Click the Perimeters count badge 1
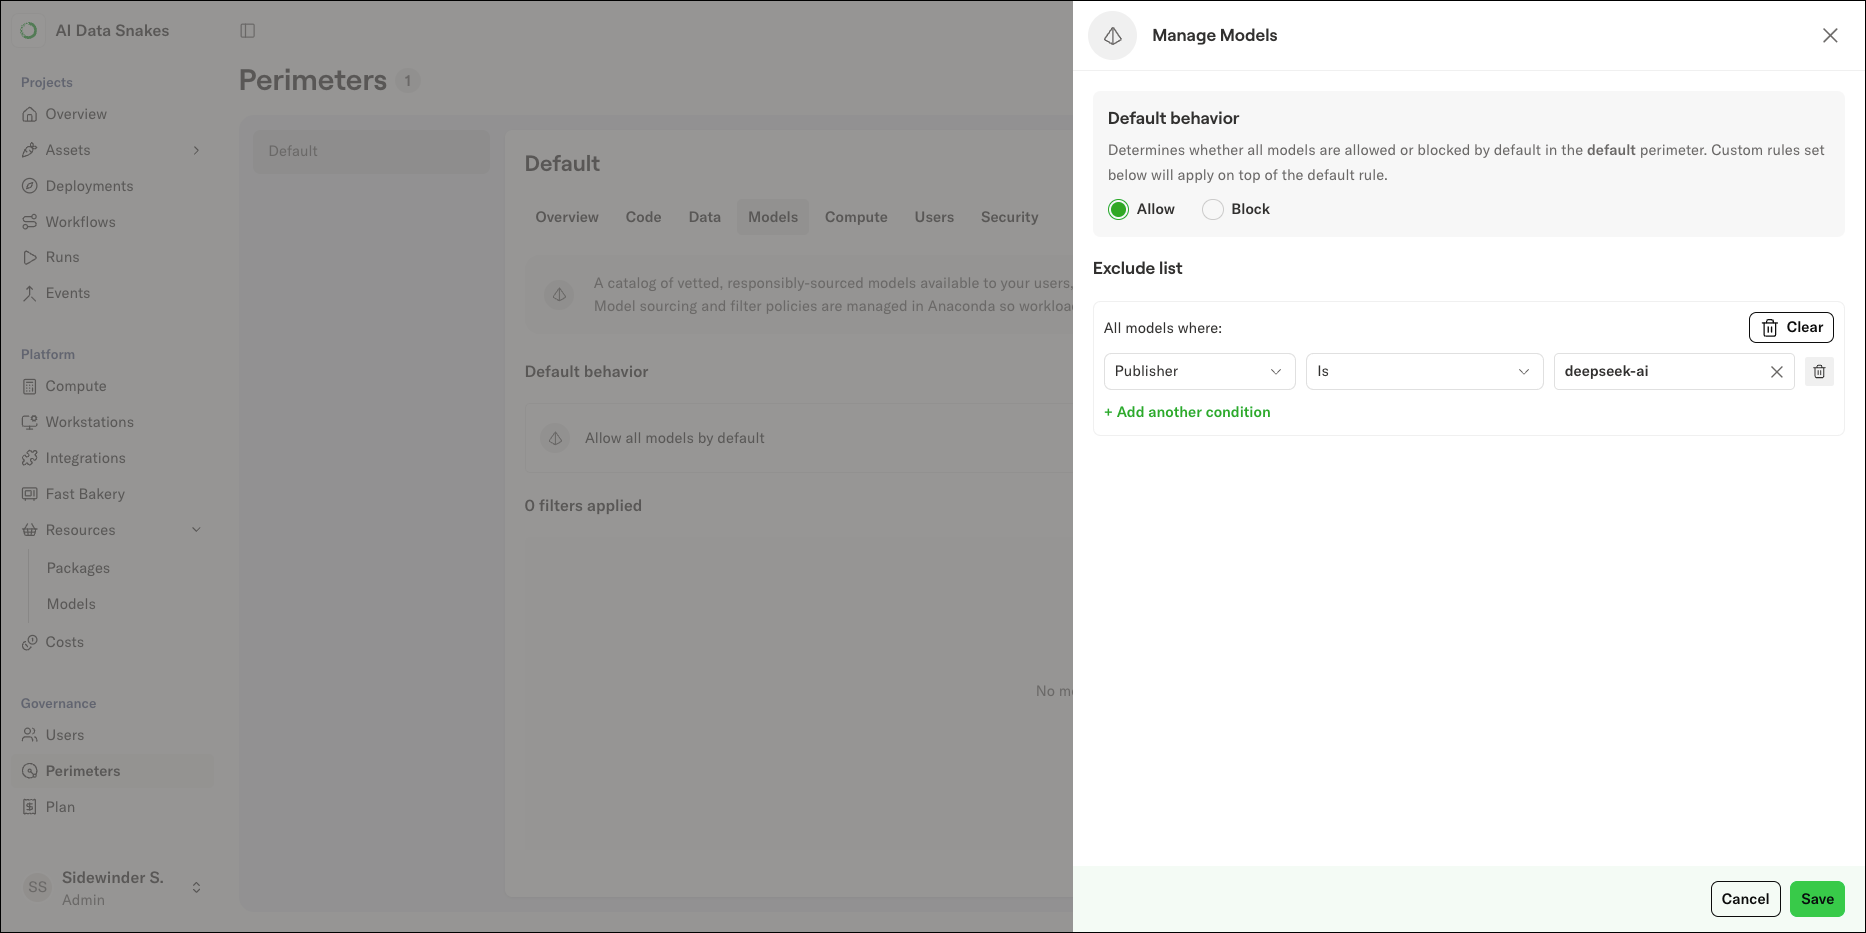Image resolution: width=1866 pixels, height=933 pixels. click(x=408, y=81)
